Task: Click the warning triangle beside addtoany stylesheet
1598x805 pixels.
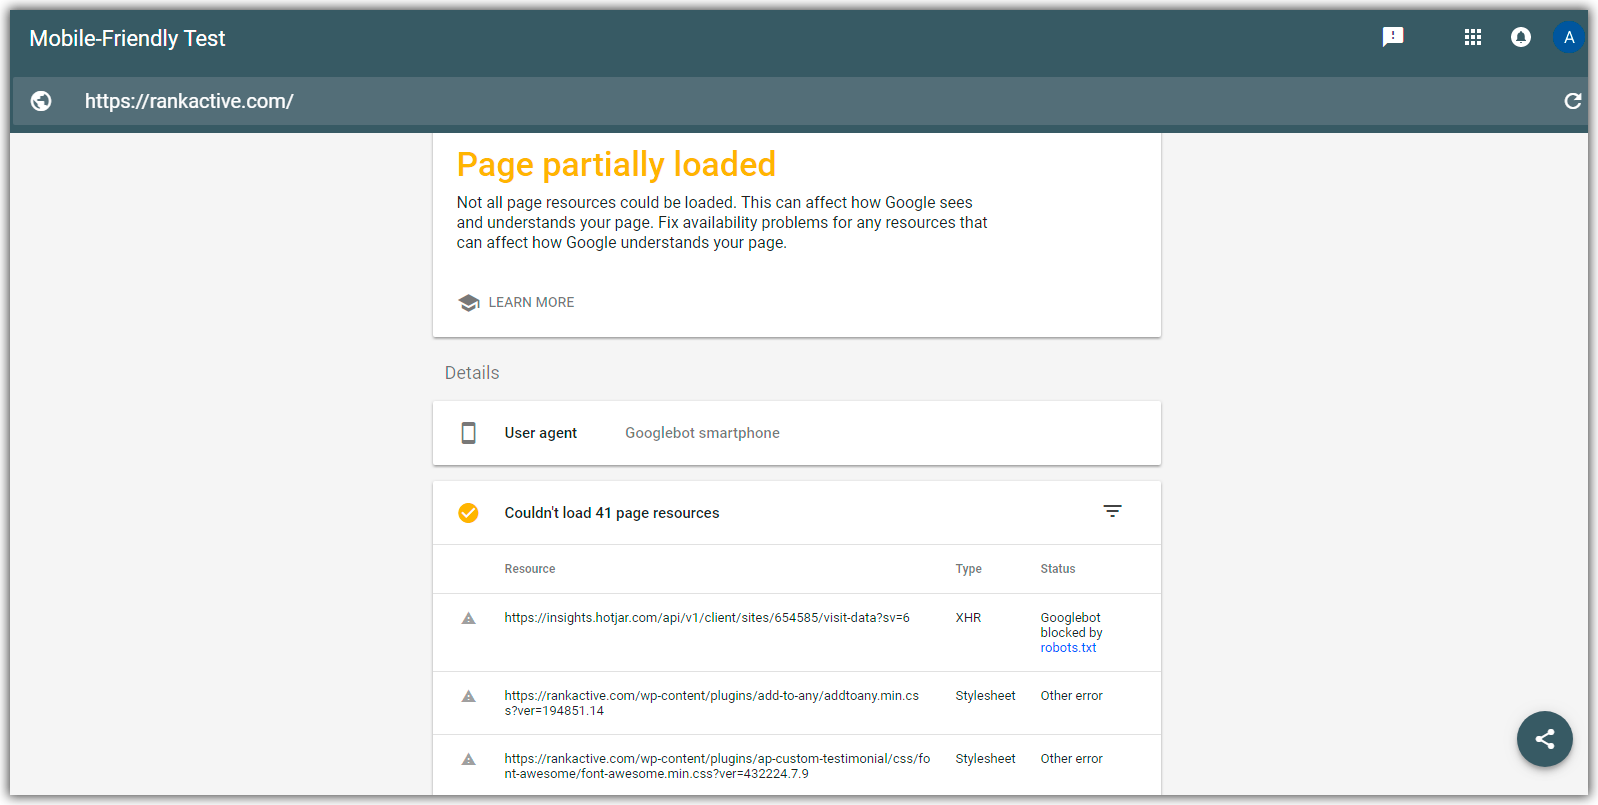Action: 468,696
